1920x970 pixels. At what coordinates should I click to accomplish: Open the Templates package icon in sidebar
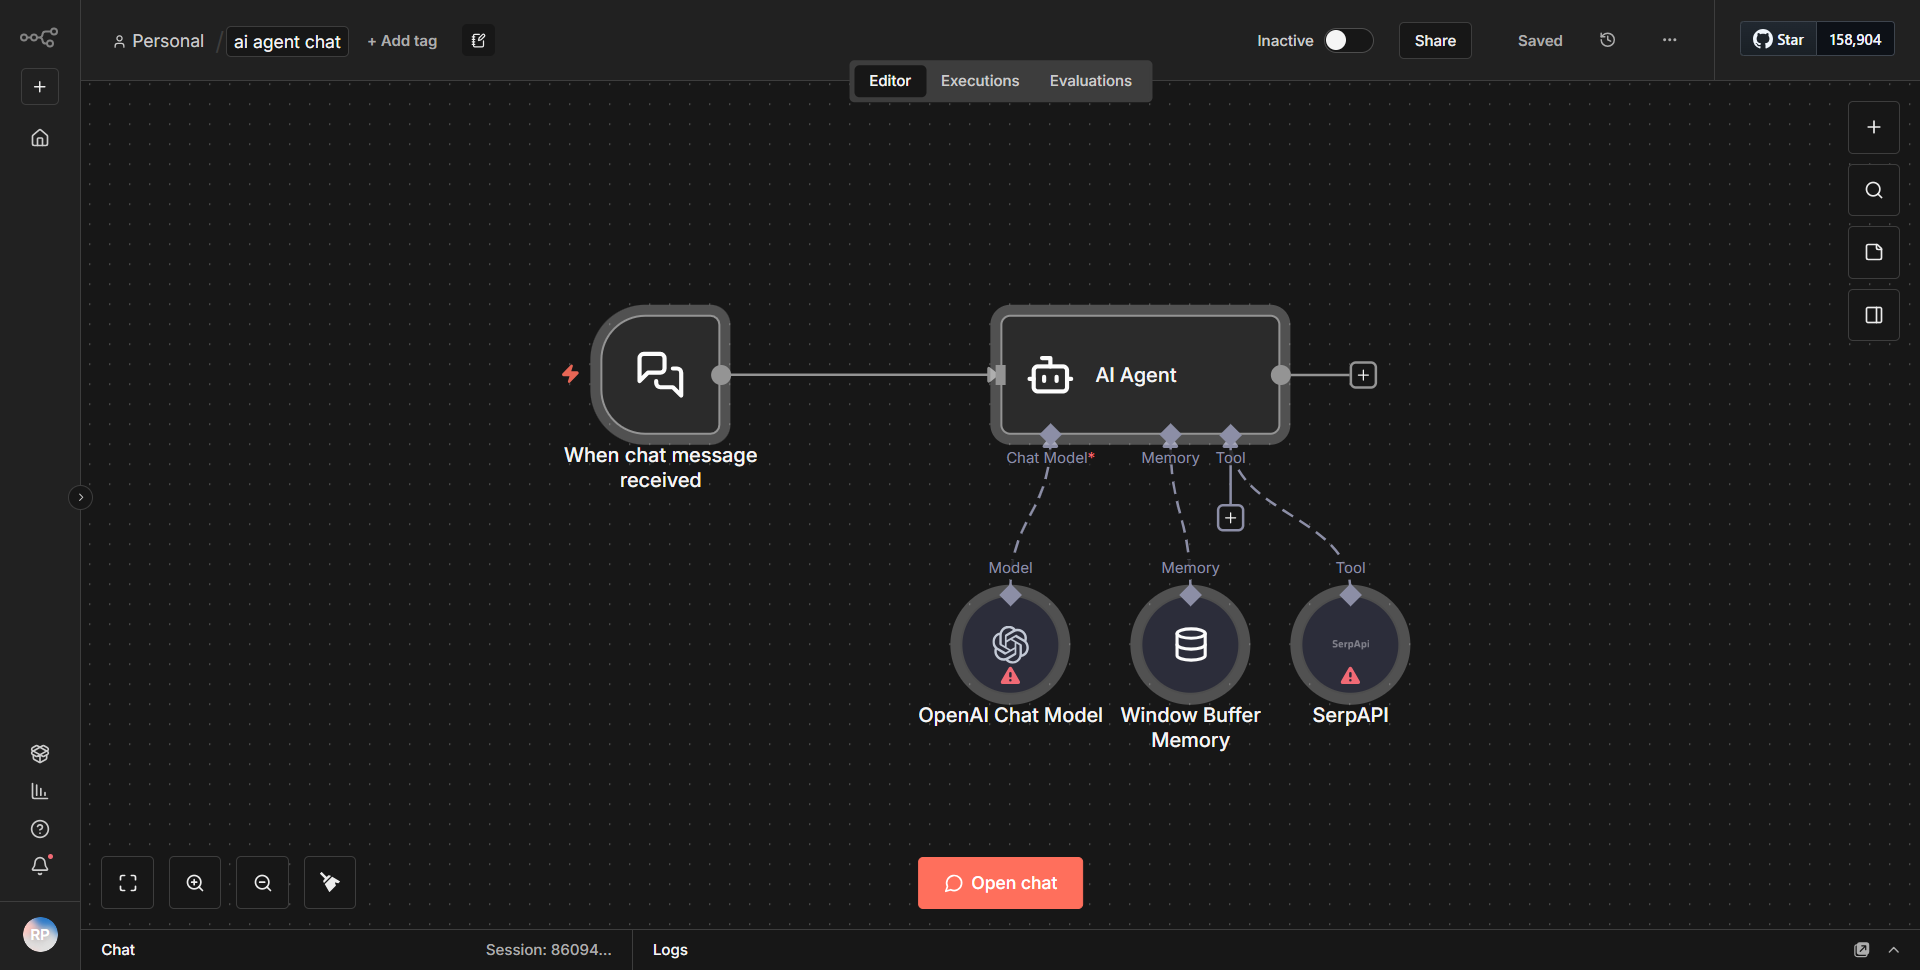pyautogui.click(x=40, y=753)
